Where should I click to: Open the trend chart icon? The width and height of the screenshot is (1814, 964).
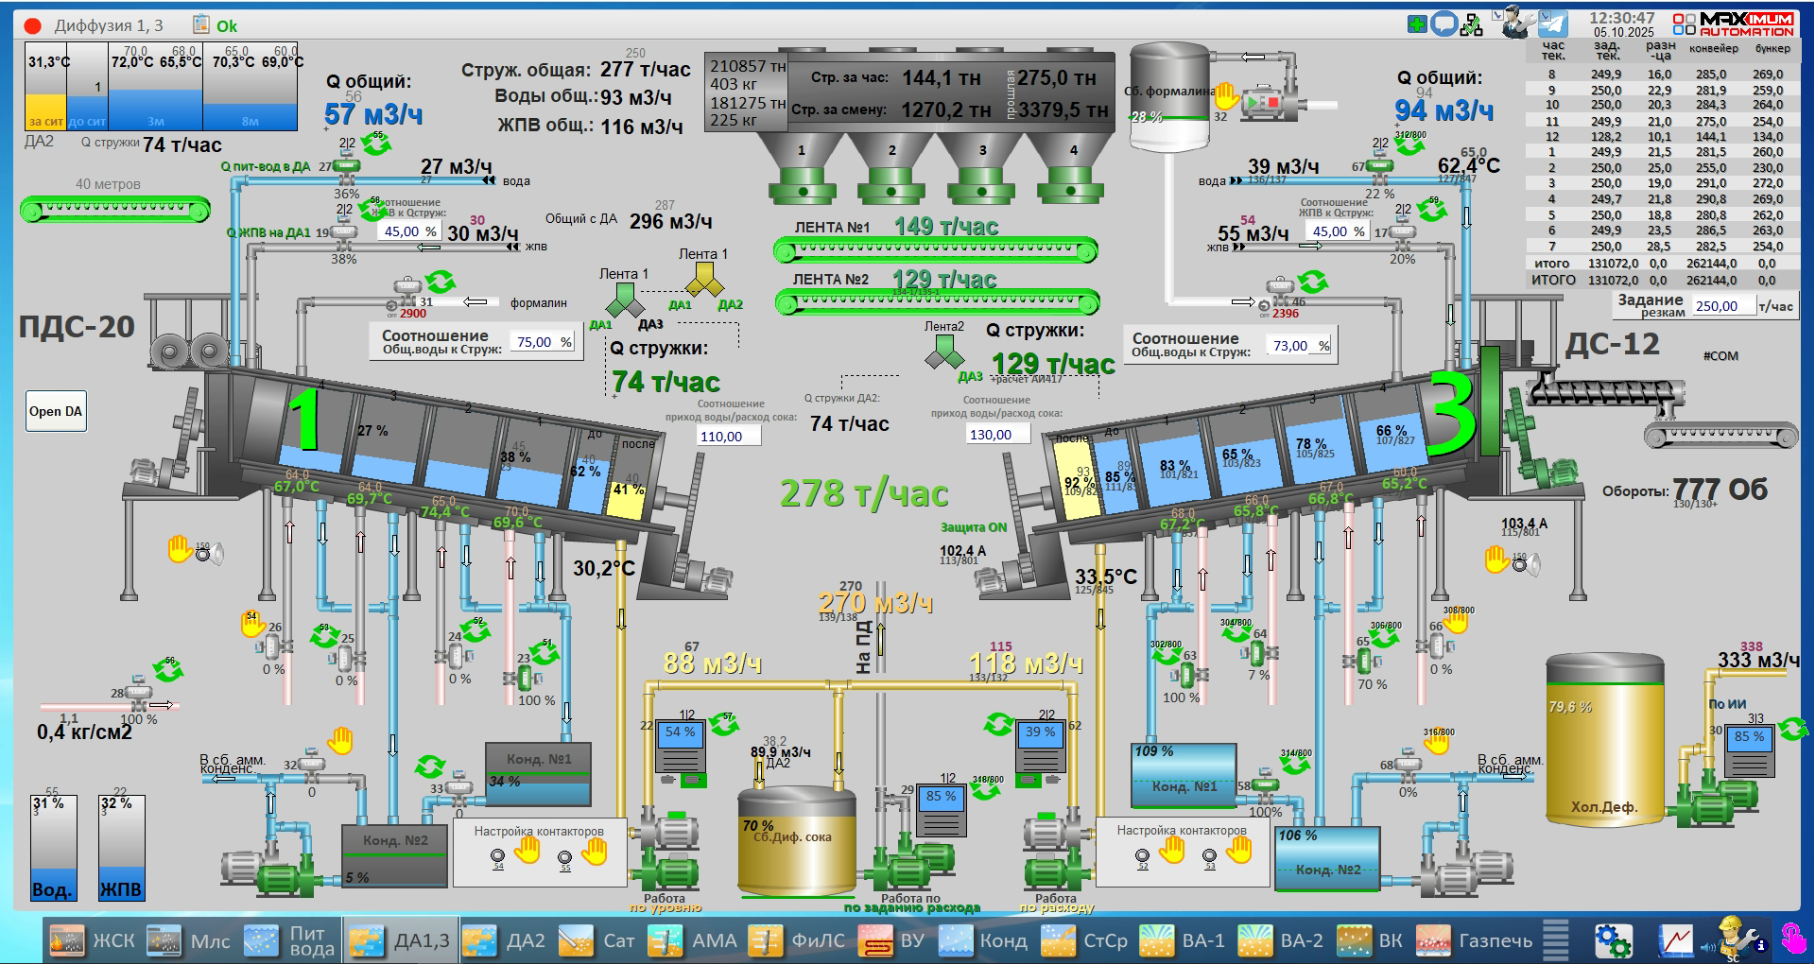(1676, 940)
